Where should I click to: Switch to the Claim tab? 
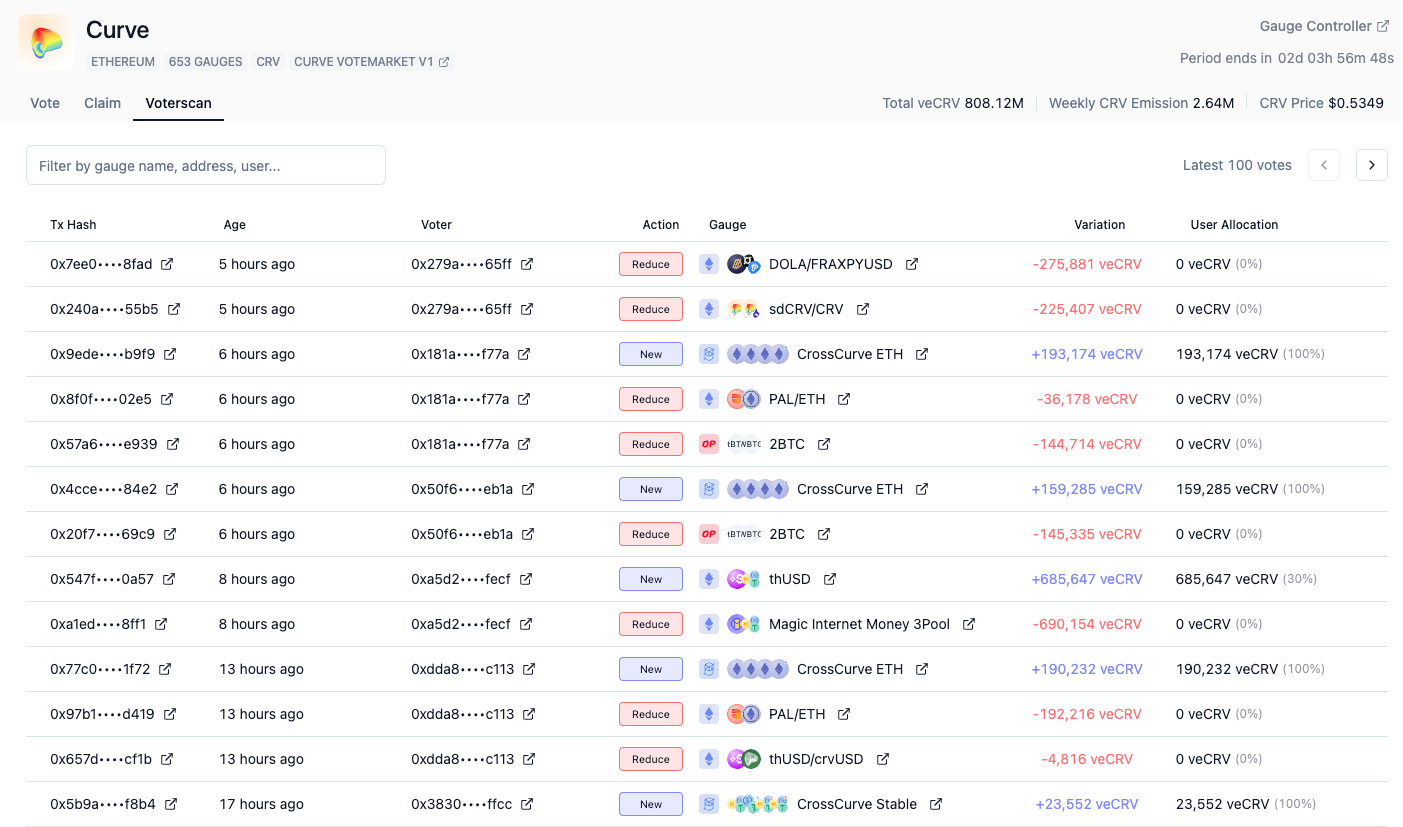pos(102,103)
